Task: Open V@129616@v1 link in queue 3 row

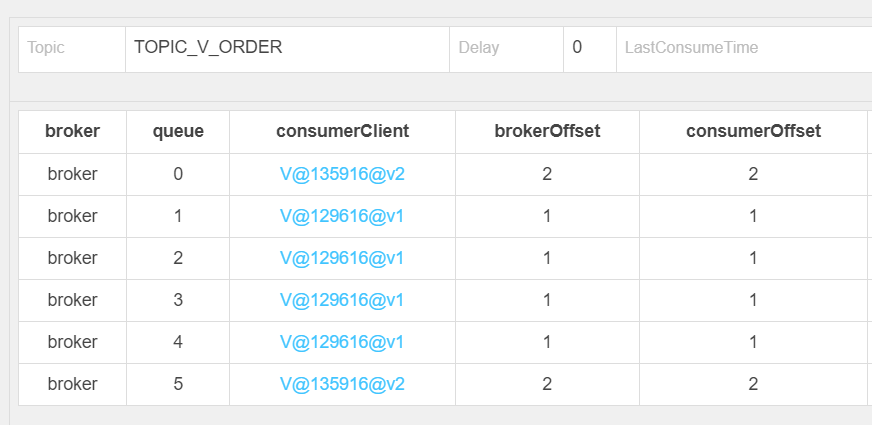Action: [x=342, y=300]
